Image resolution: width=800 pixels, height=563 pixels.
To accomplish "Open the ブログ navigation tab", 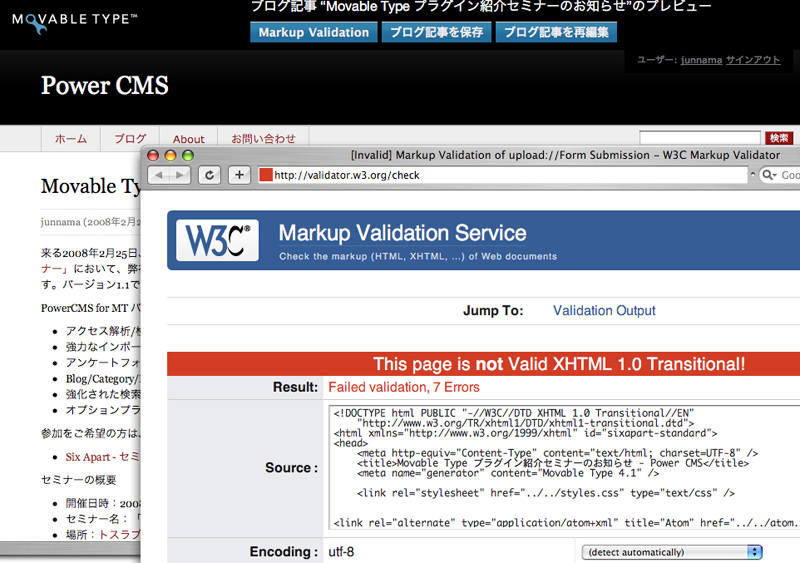I will 130,139.
